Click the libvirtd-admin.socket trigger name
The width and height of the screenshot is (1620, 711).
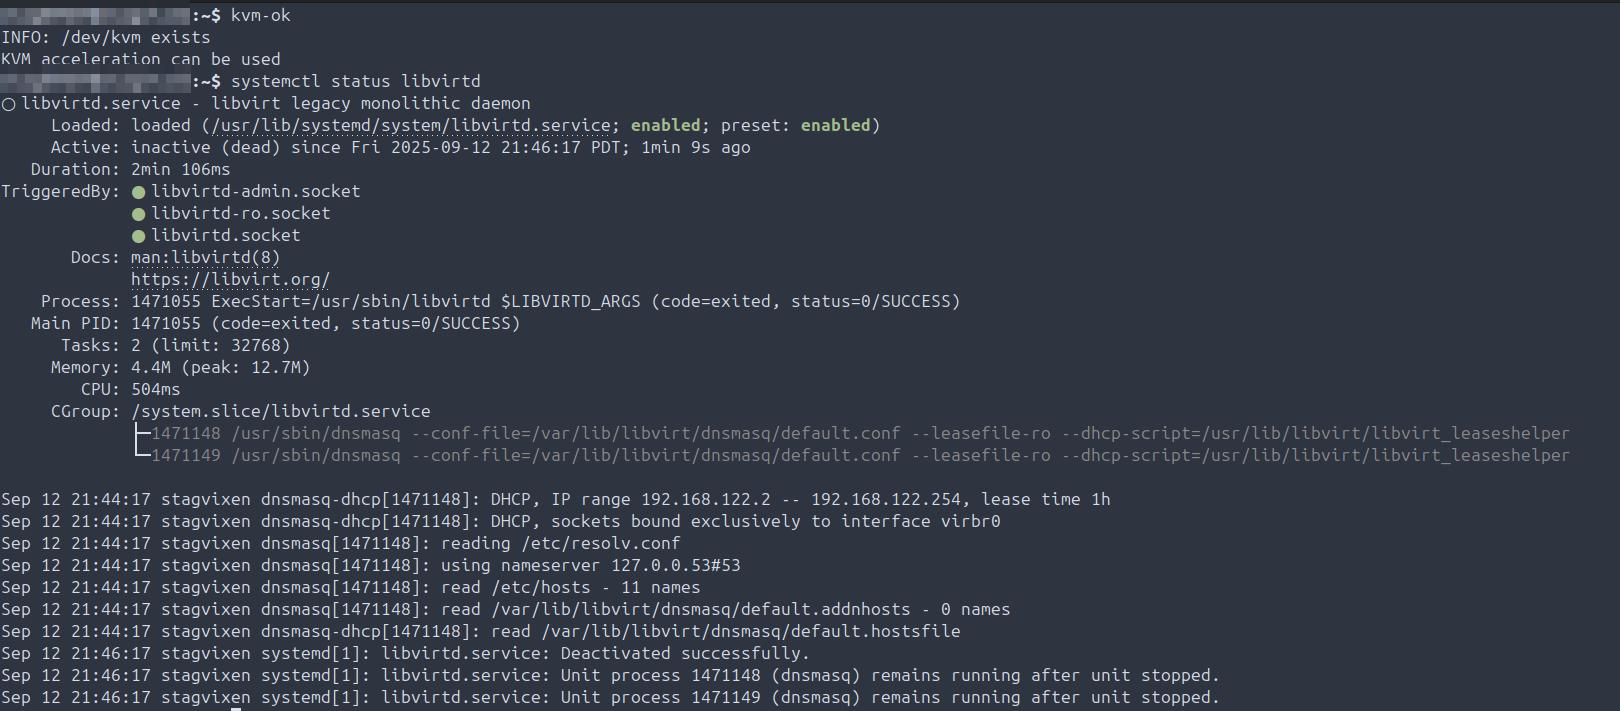[x=255, y=192]
